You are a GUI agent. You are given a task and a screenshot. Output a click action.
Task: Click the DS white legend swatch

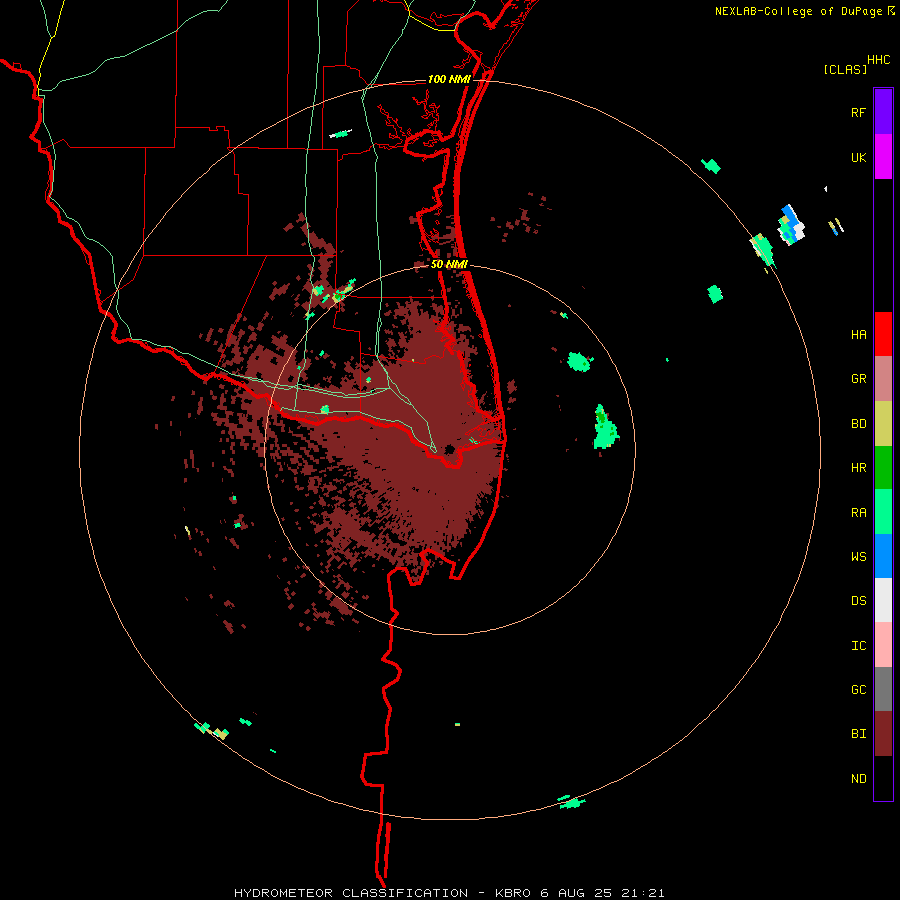(x=883, y=600)
